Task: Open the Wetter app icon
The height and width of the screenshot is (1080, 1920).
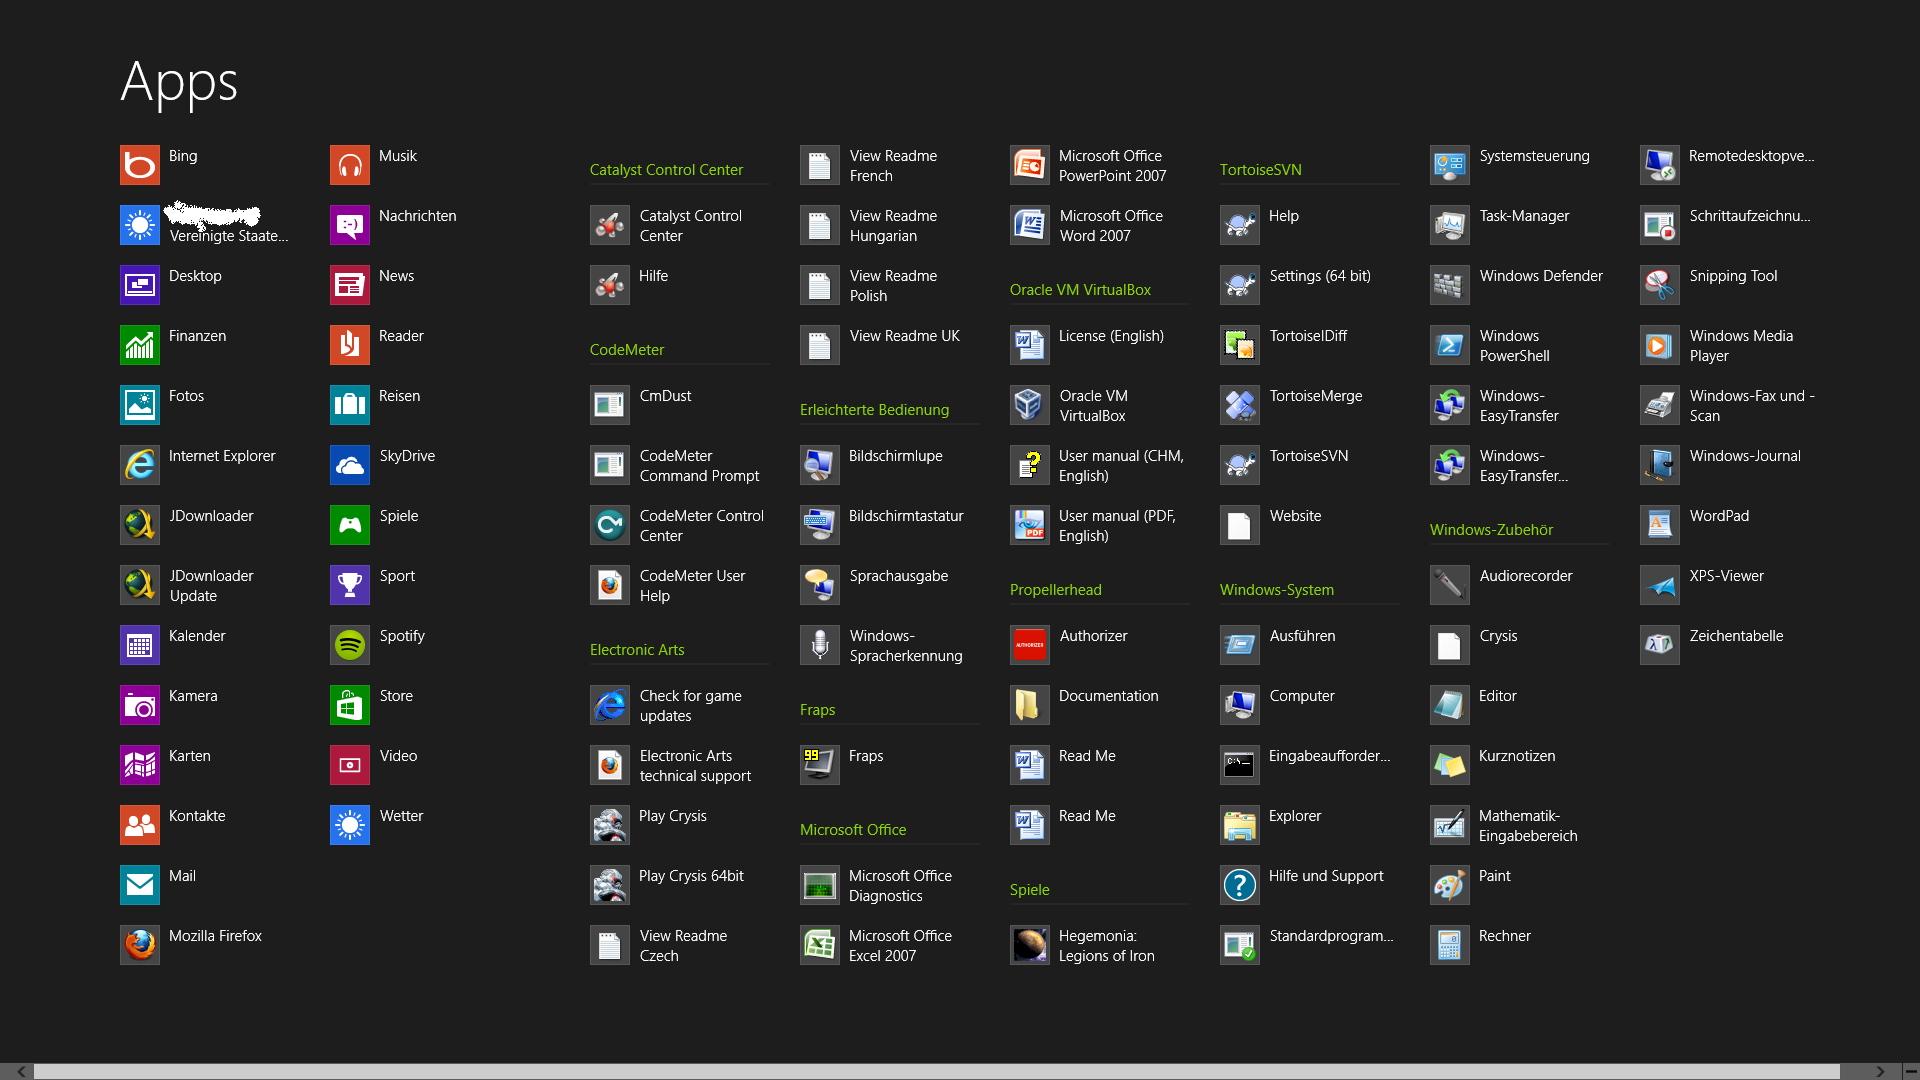Action: (x=350, y=825)
